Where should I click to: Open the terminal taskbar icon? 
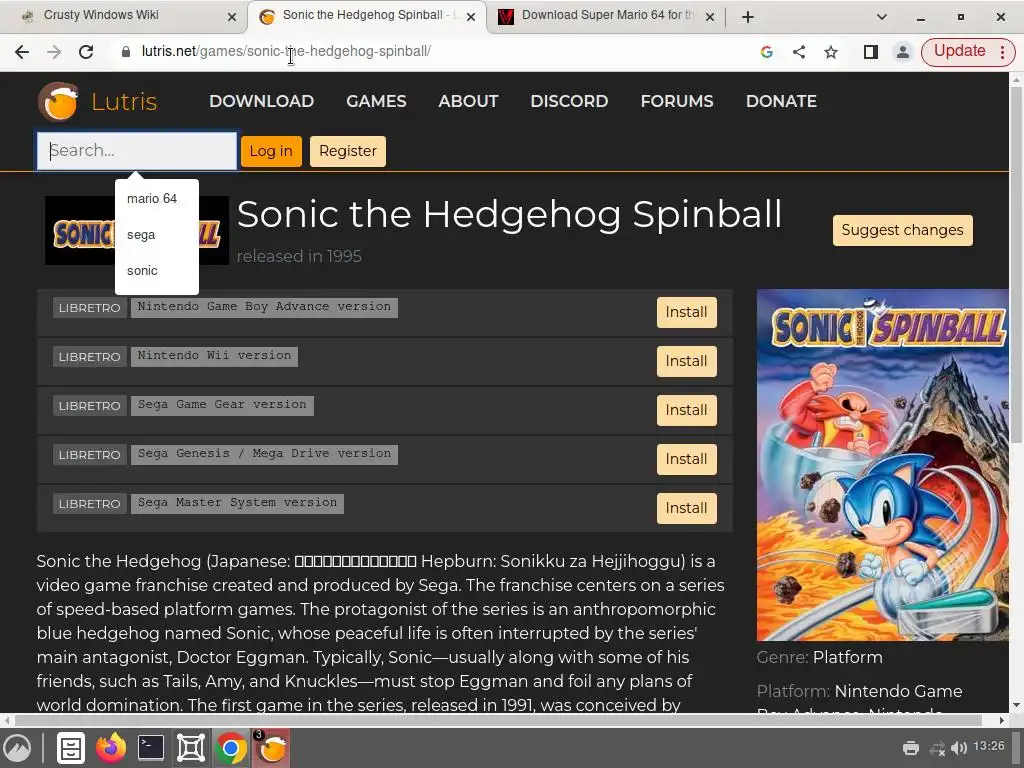pyautogui.click(x=151, y=748)
